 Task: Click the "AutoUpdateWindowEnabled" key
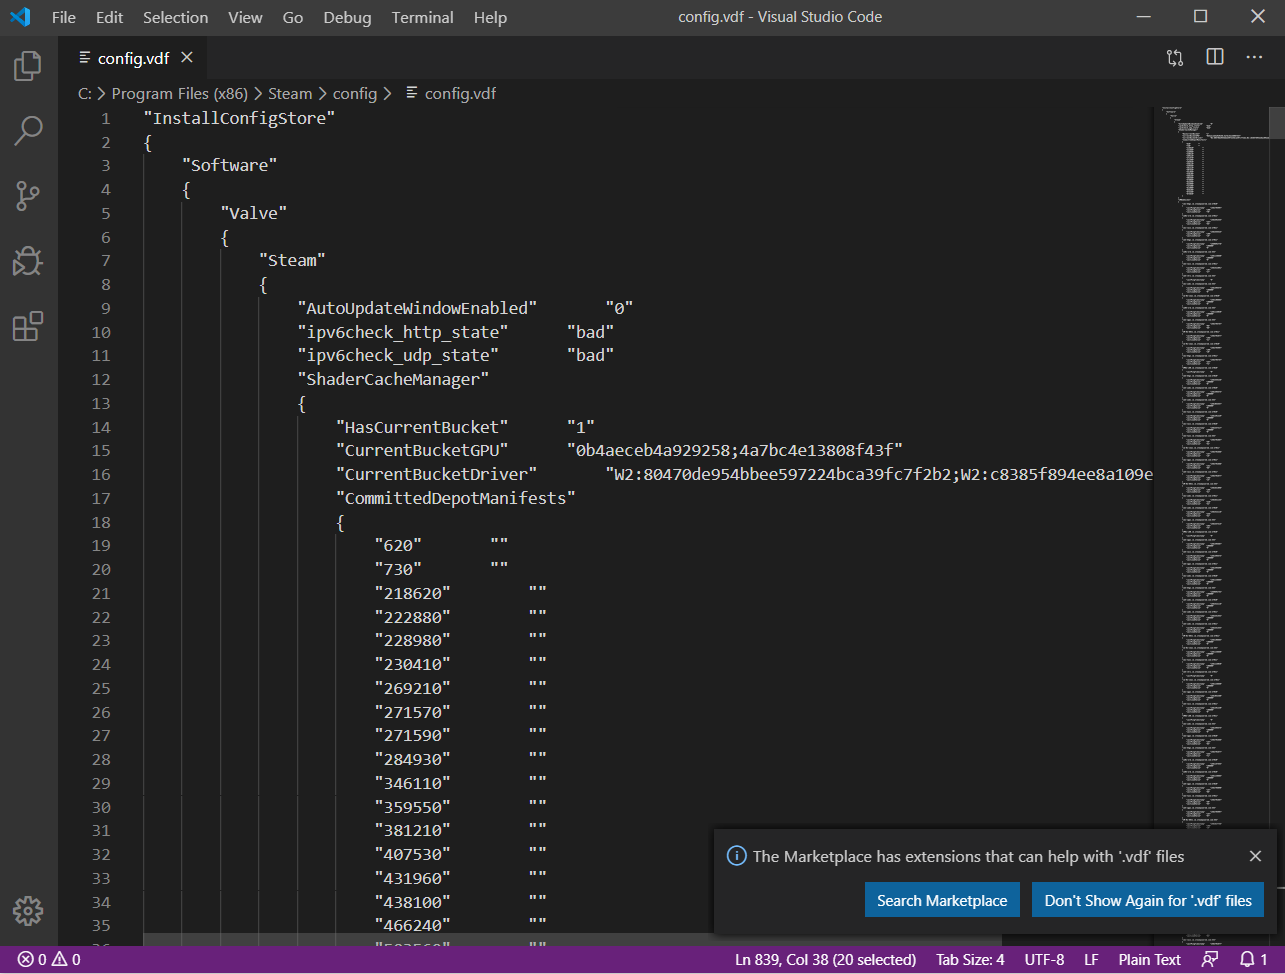pos(418,308)
